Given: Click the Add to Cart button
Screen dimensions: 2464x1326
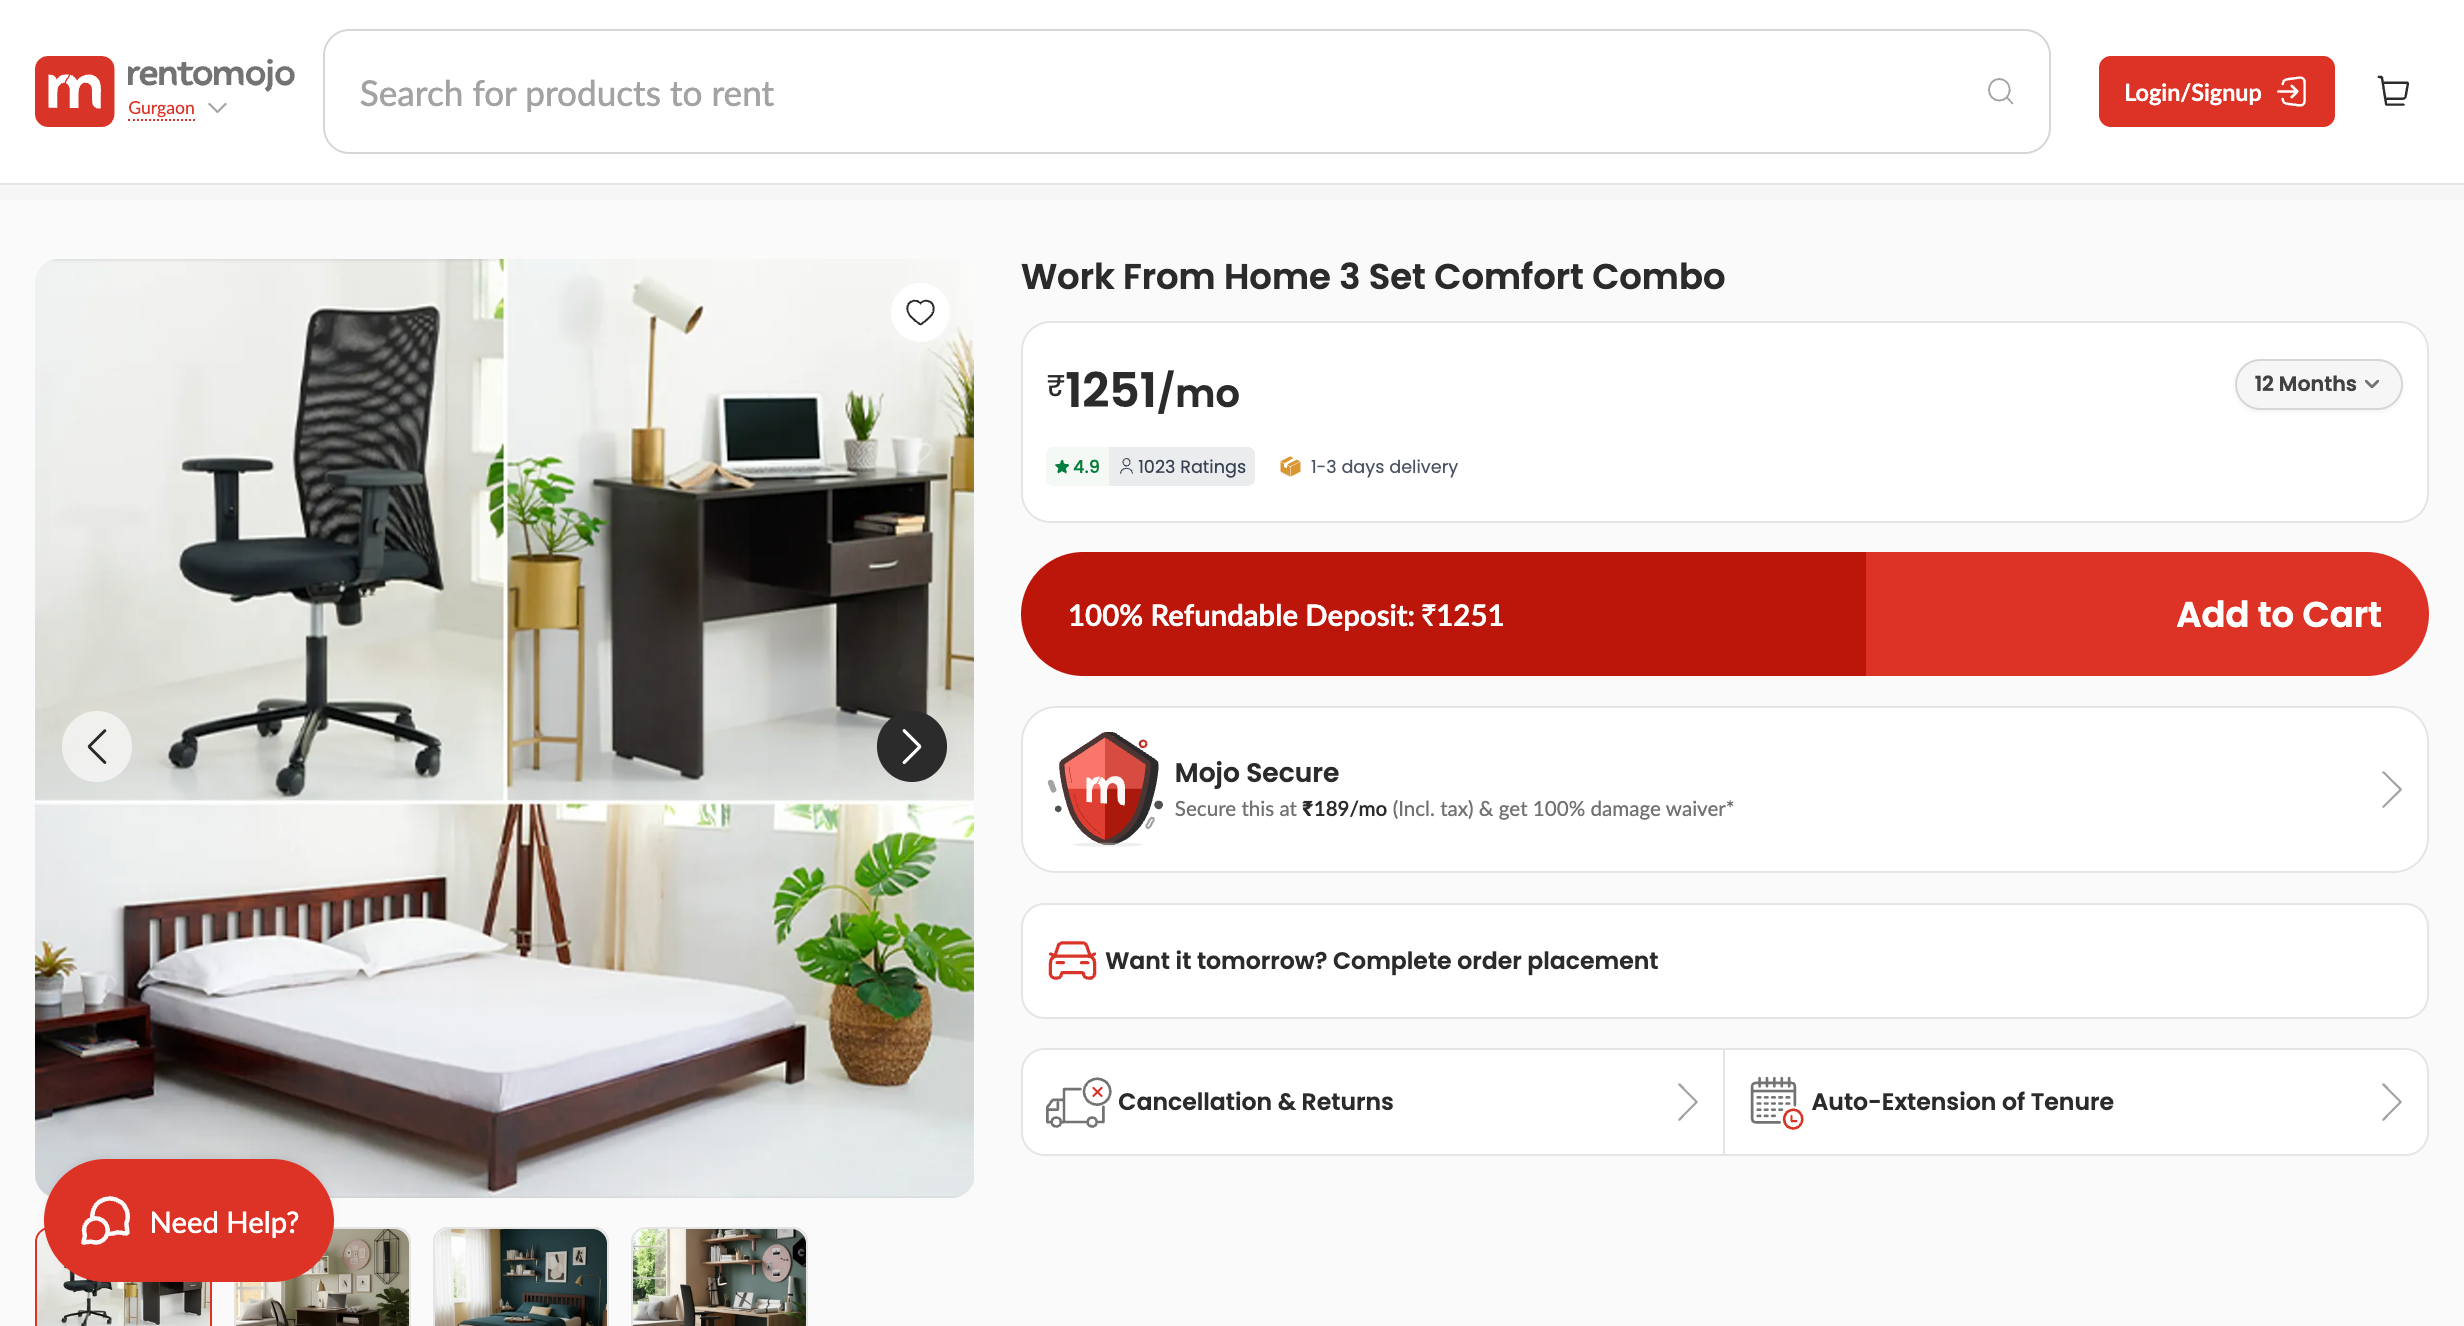Looking at the screenshot, I should click(2147, 614).
